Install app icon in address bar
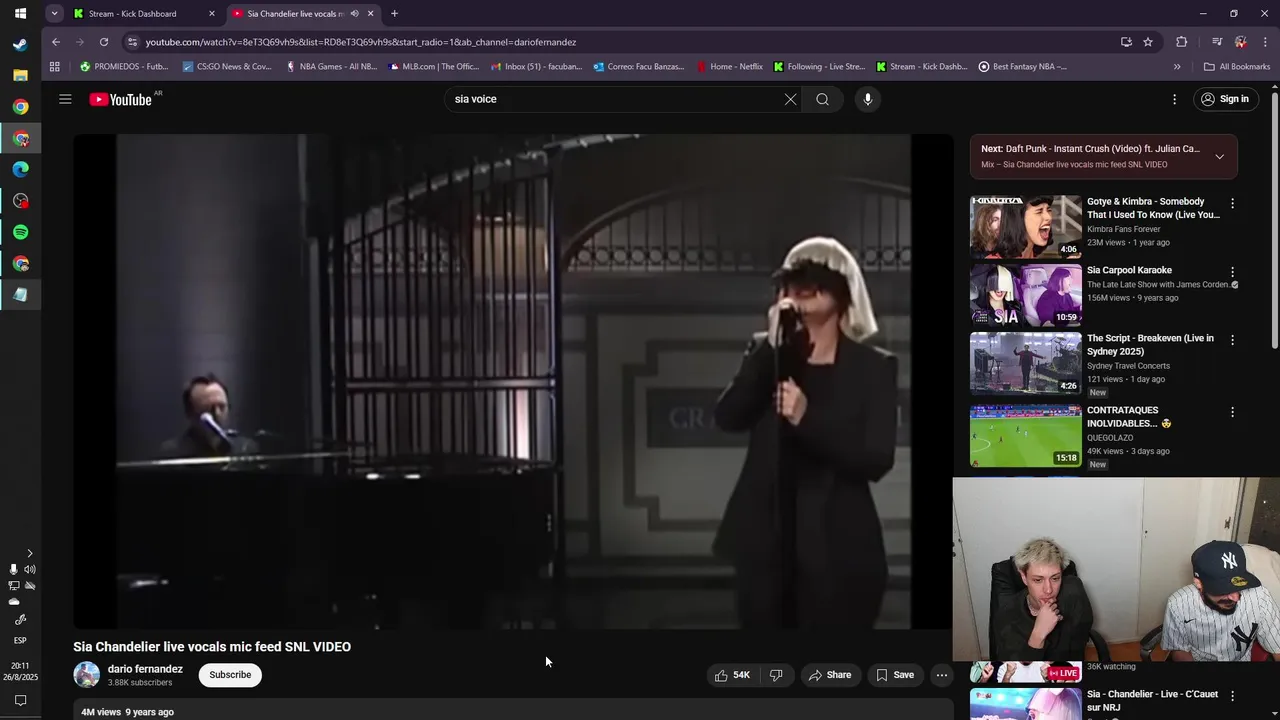Screen dimensions: 1280x720 [1126, 42]
